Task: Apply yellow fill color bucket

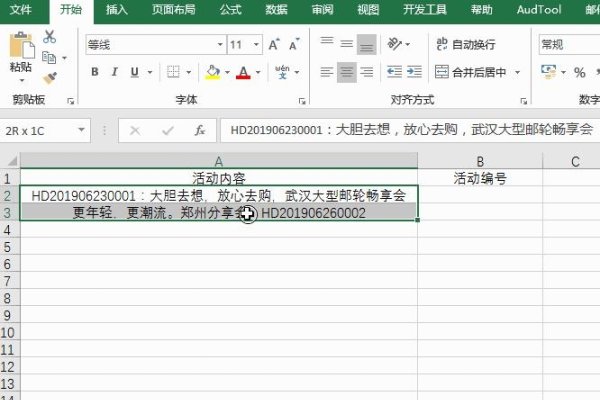Action: tap(213, 72)
